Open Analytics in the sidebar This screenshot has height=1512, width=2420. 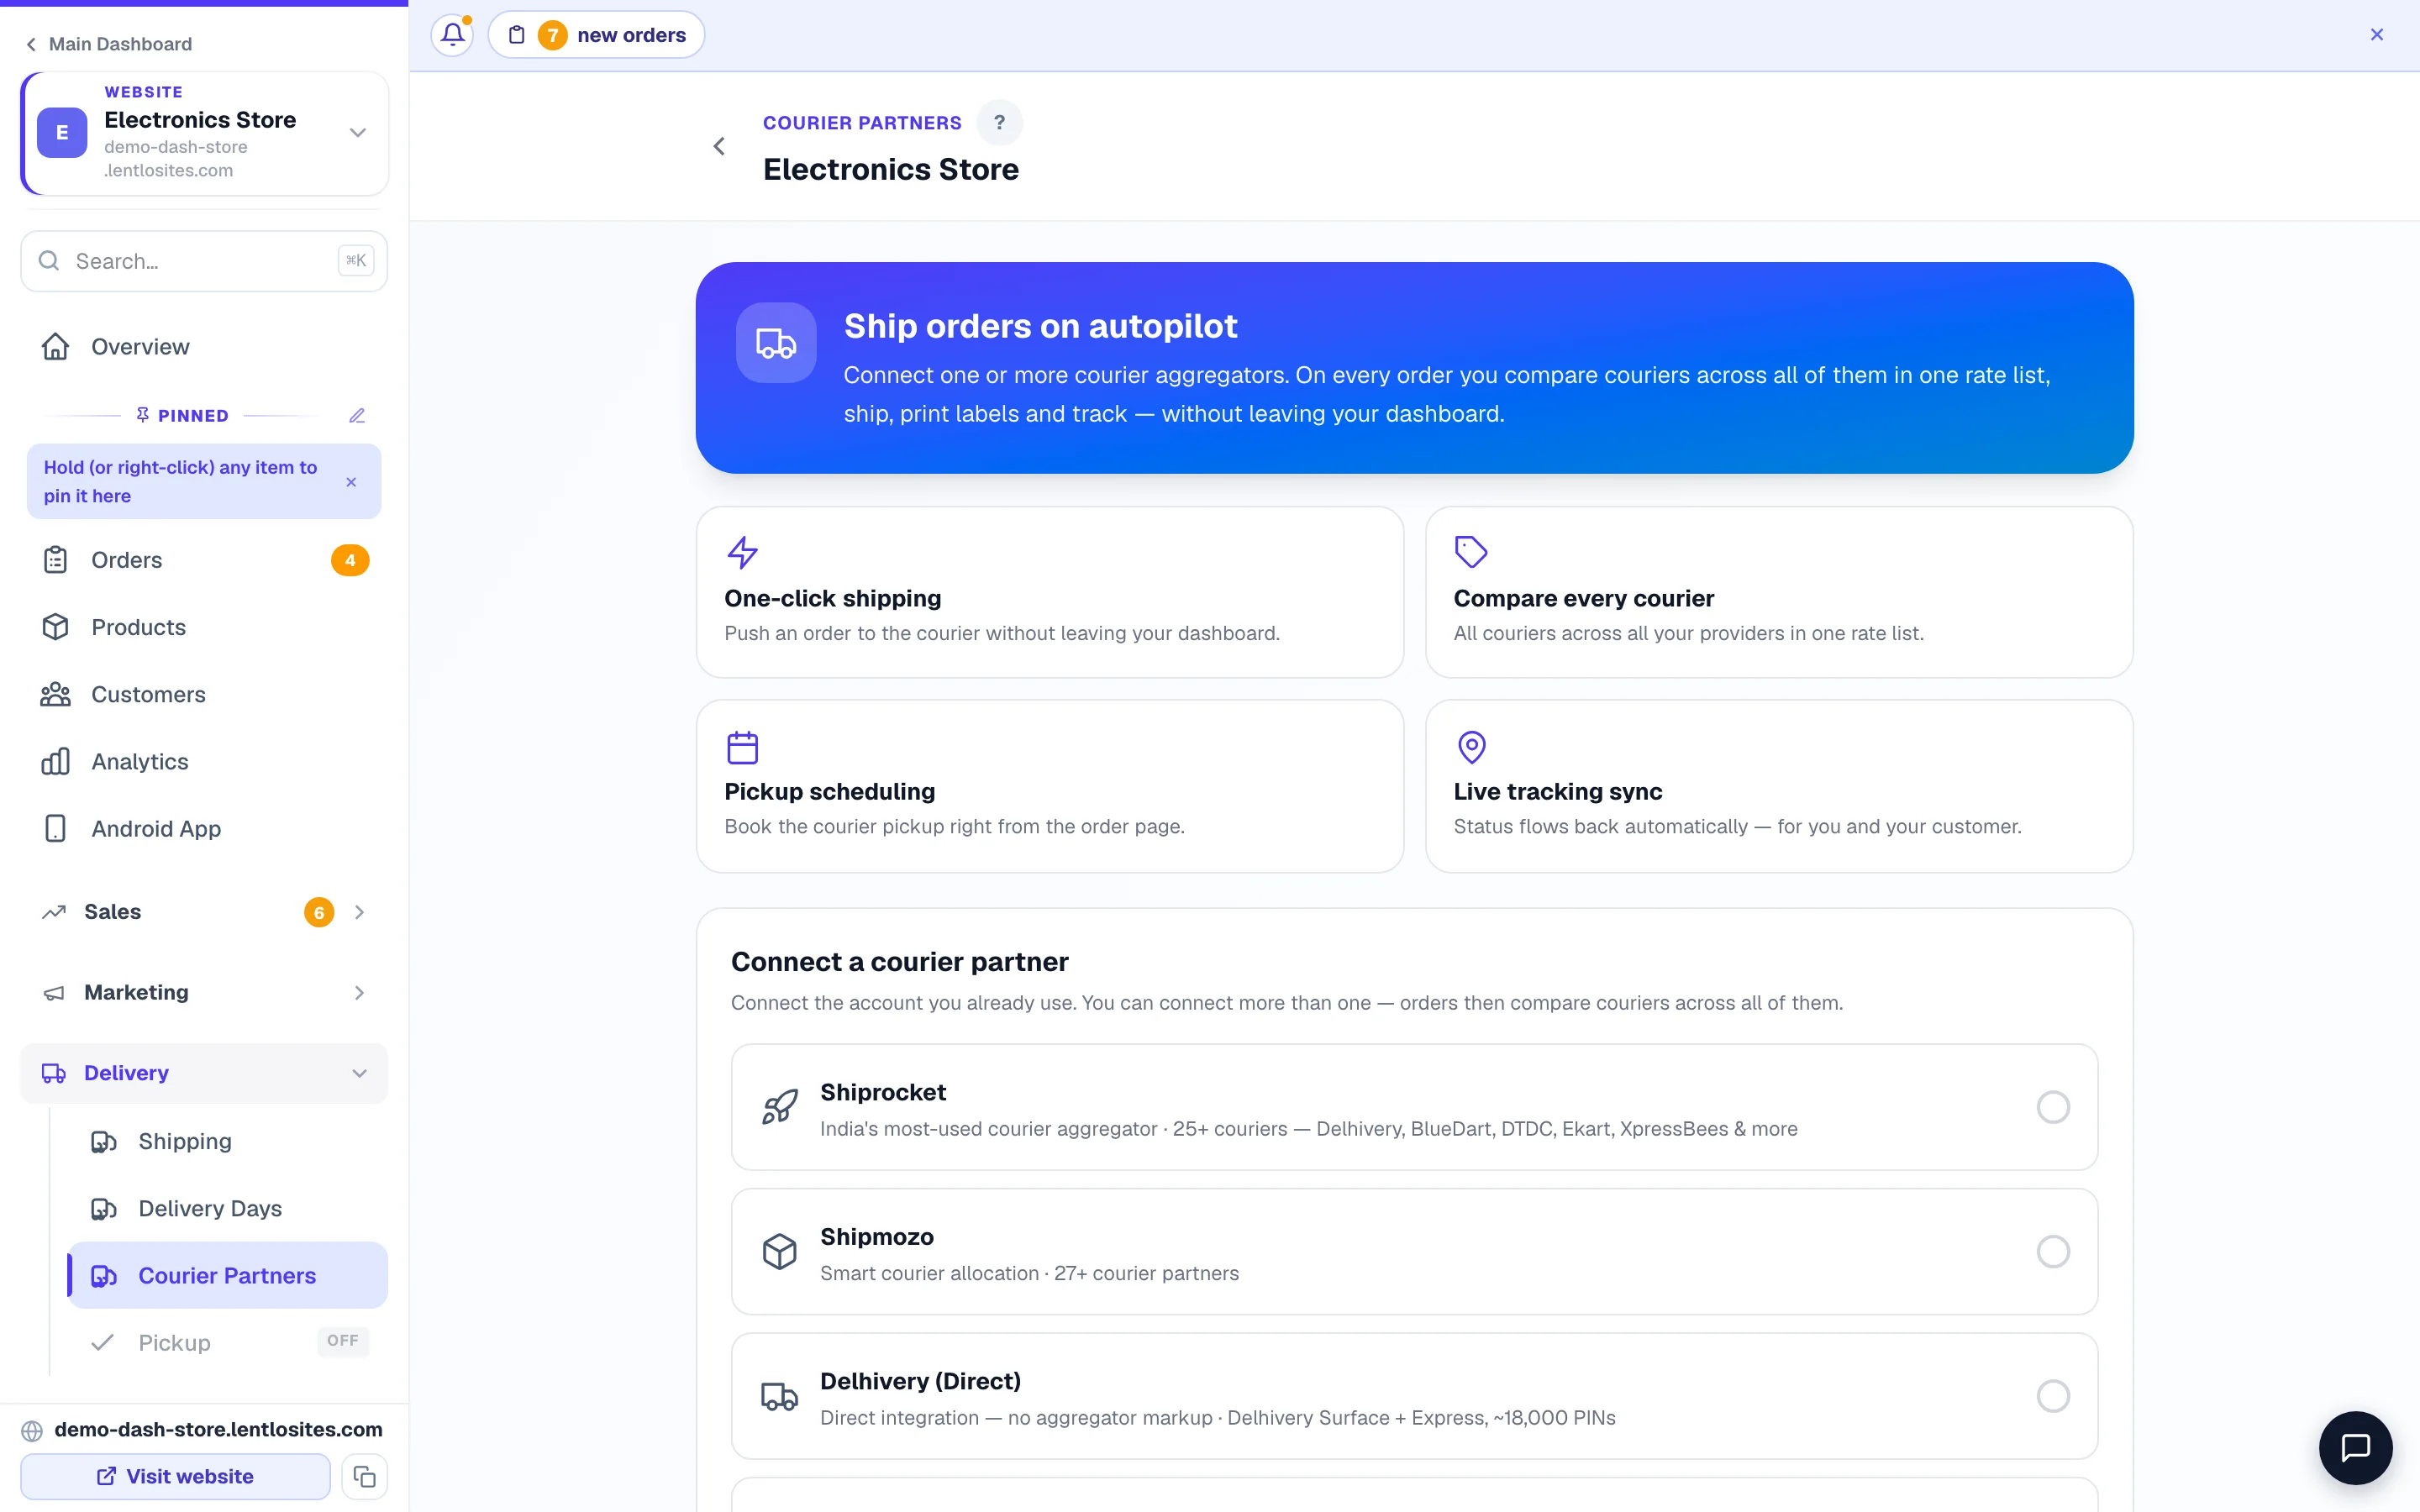[204, 761]
